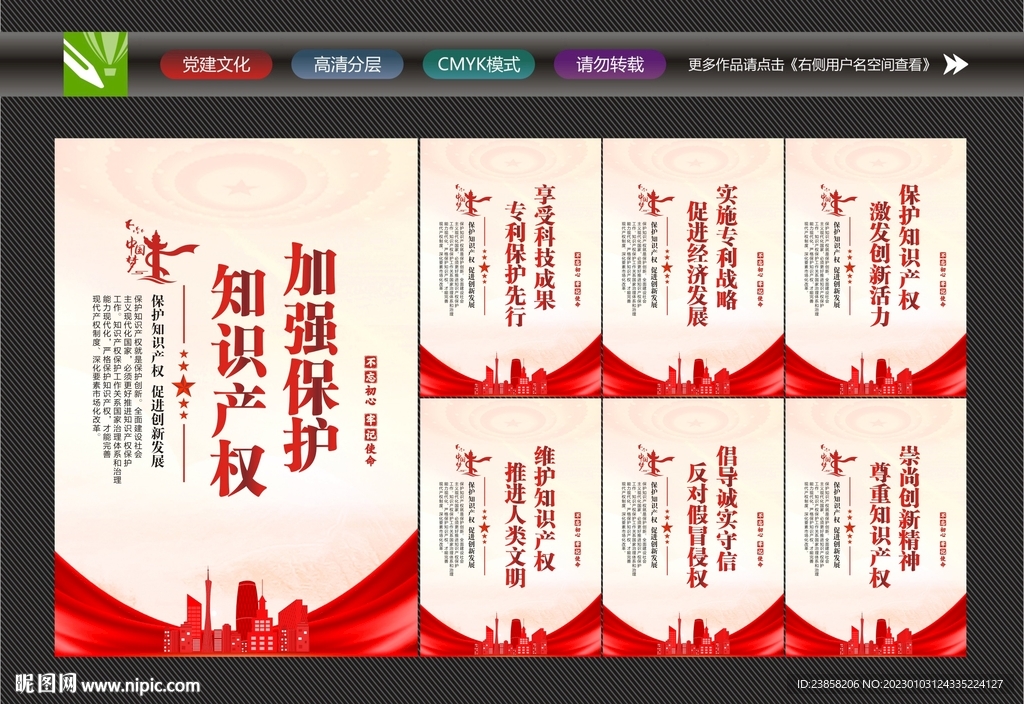Select the 保护知识产权 激发创新活力 poster
The height and width of the screenshot is (704, 1024).
click(x=876, y=267)
